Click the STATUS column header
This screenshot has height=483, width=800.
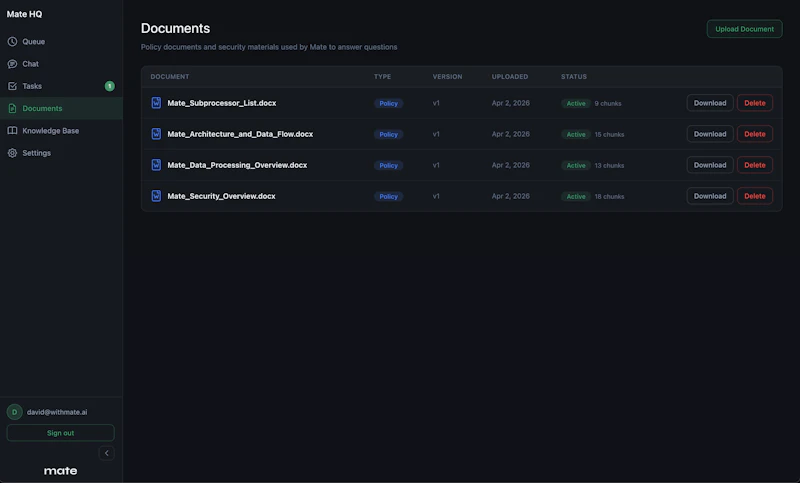tap(574, 77)
